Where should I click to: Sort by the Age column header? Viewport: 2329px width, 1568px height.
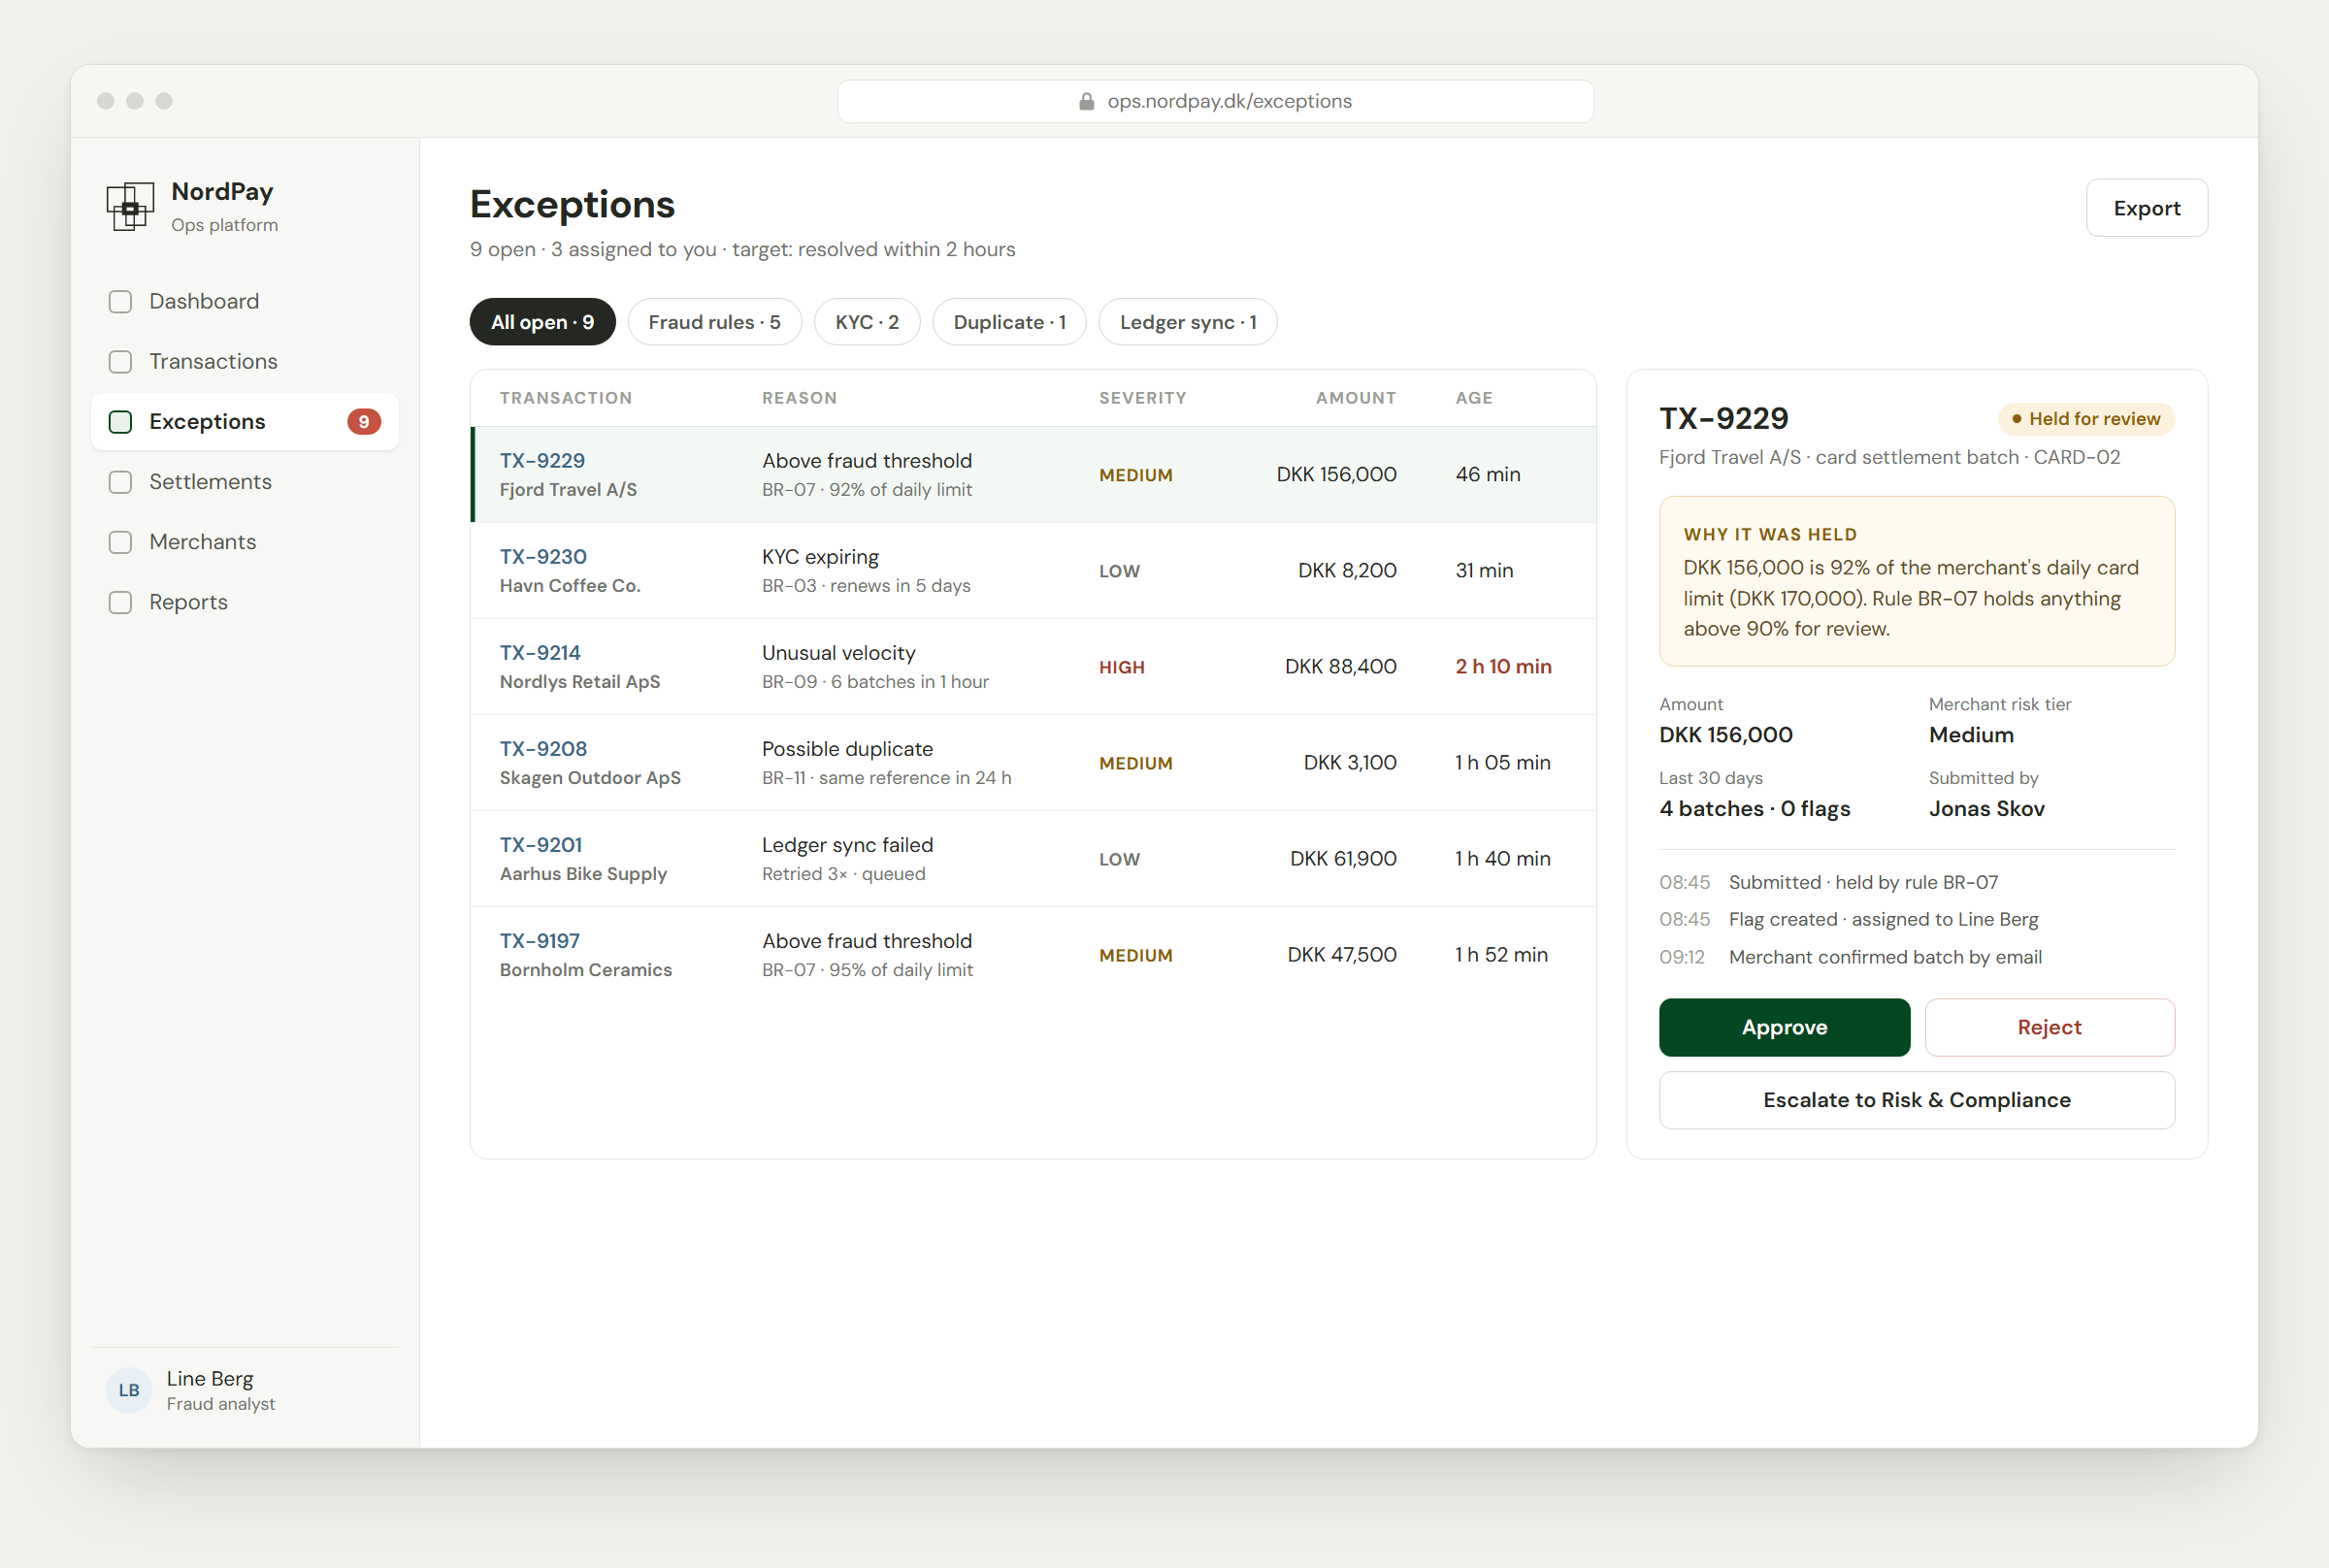point(1474,398)
